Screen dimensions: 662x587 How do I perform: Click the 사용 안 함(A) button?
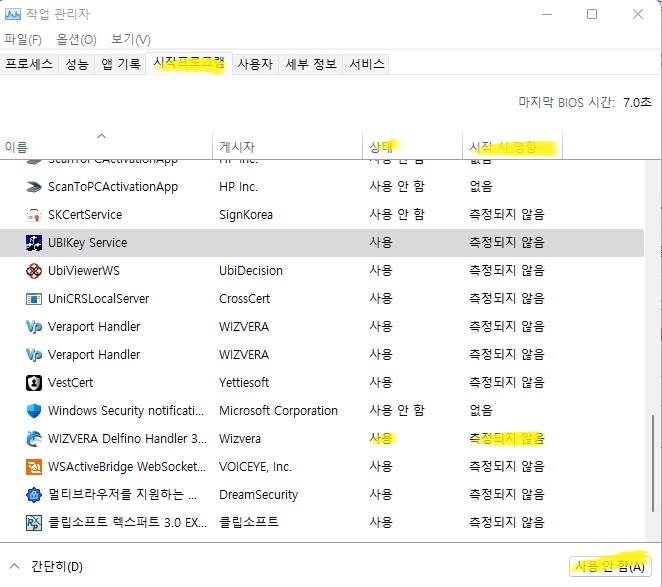tap(610, 566)
